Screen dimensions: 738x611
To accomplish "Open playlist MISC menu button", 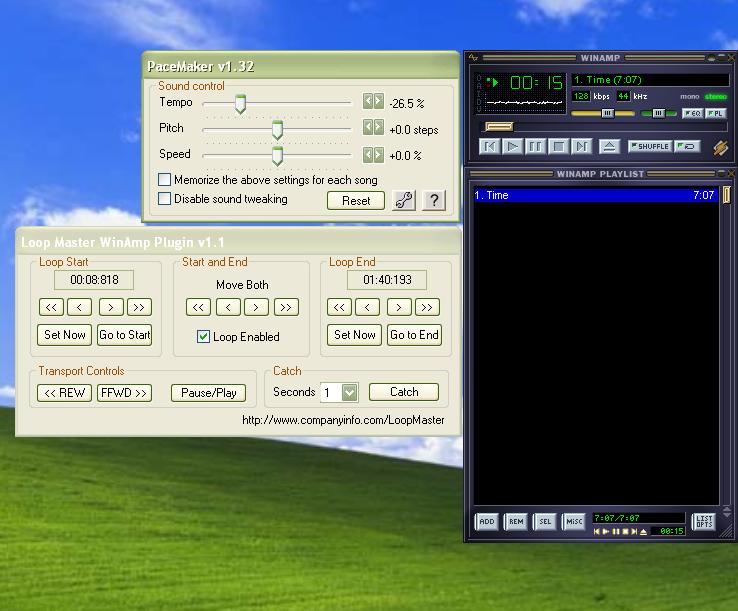I will pyautogui.click(x=574, y=522).
